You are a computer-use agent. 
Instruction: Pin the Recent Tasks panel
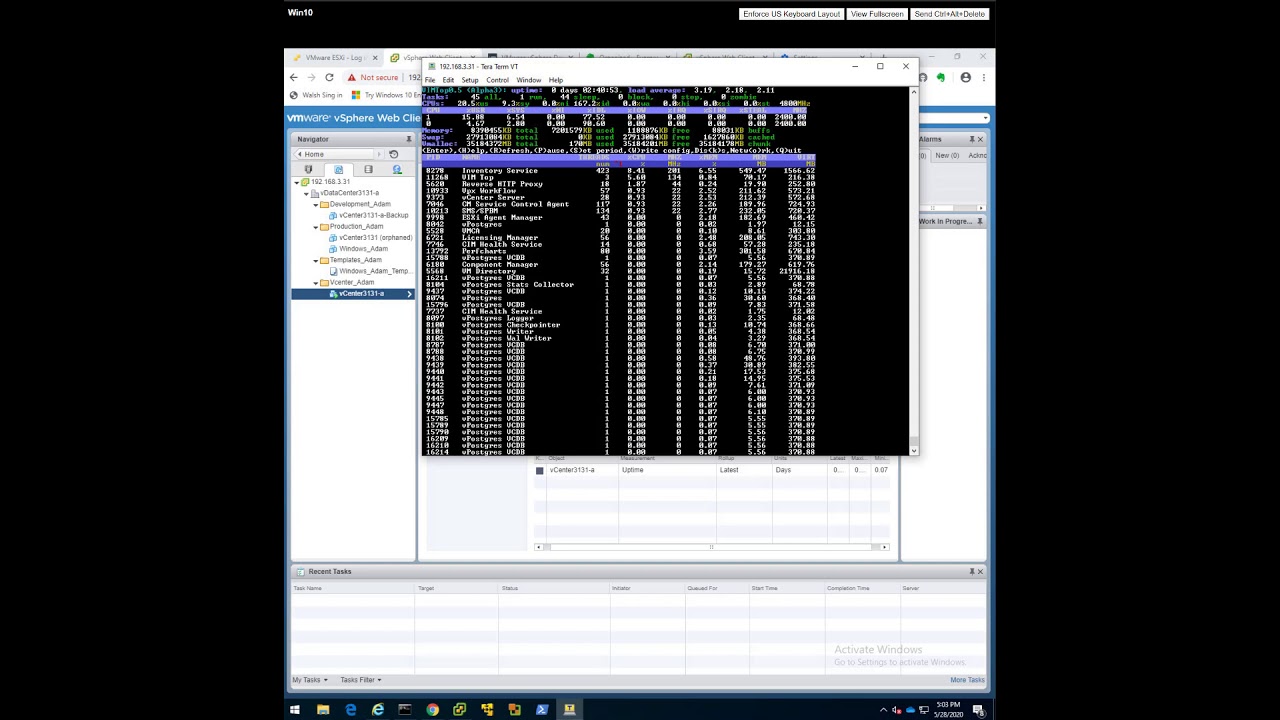[x=971, y=571]
